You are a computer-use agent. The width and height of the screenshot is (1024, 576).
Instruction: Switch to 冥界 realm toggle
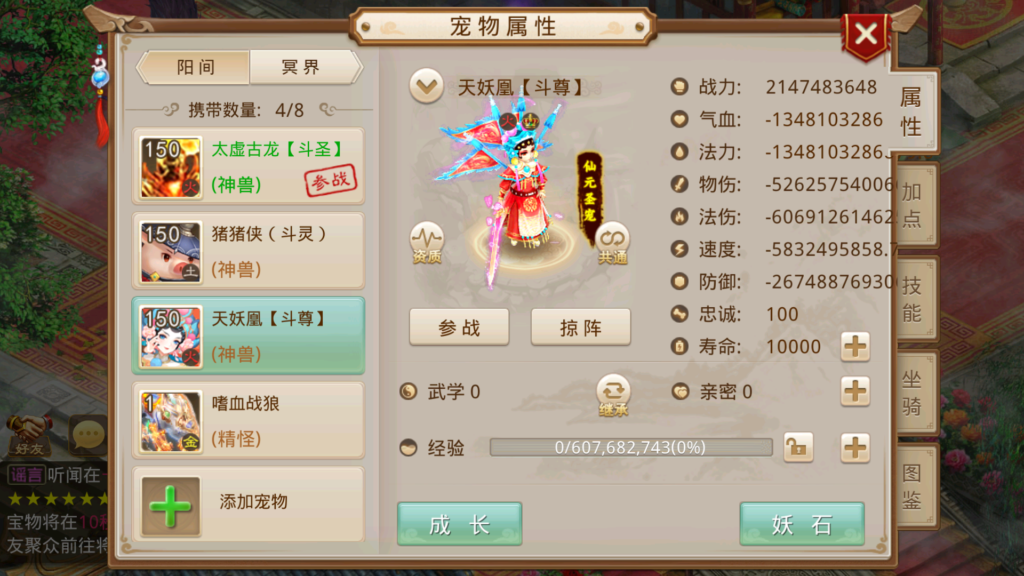[x=304, y=67]
